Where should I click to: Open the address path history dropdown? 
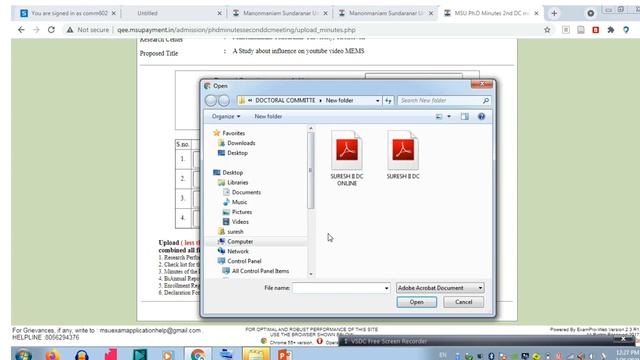(x=378, y=100)
